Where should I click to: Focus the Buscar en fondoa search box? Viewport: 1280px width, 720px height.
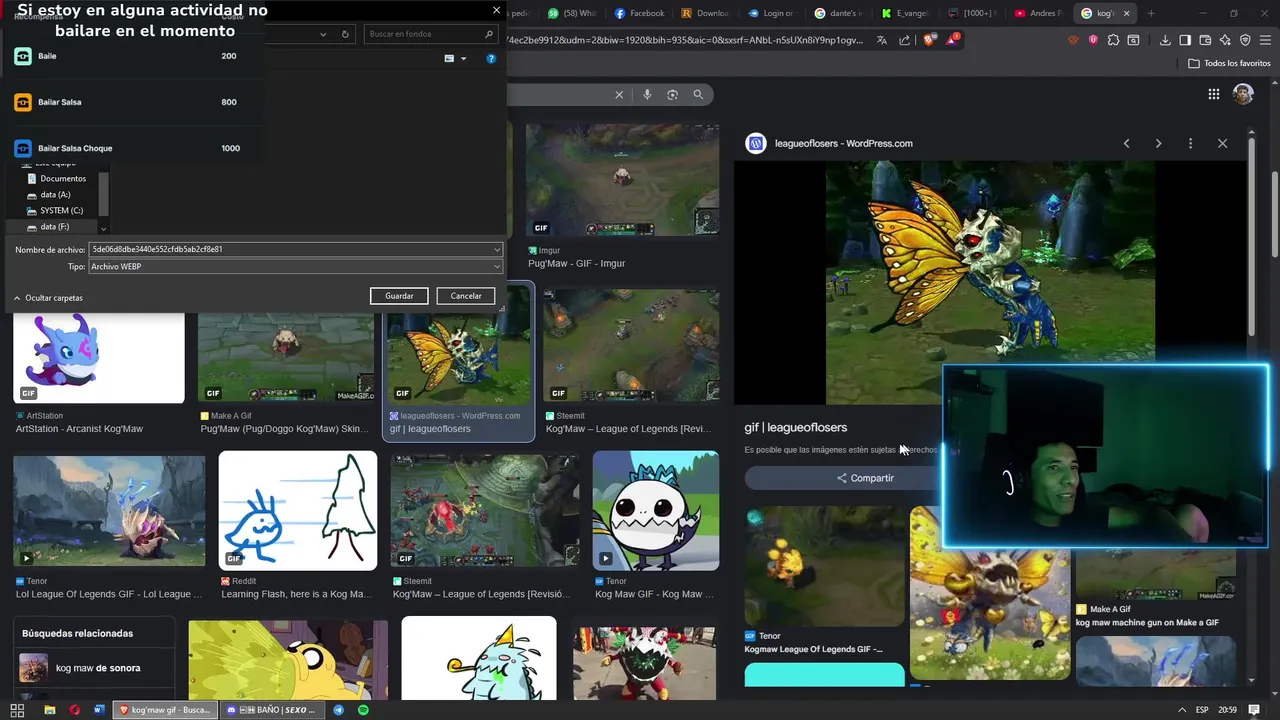pyautogui.click(x=430, y=34)
